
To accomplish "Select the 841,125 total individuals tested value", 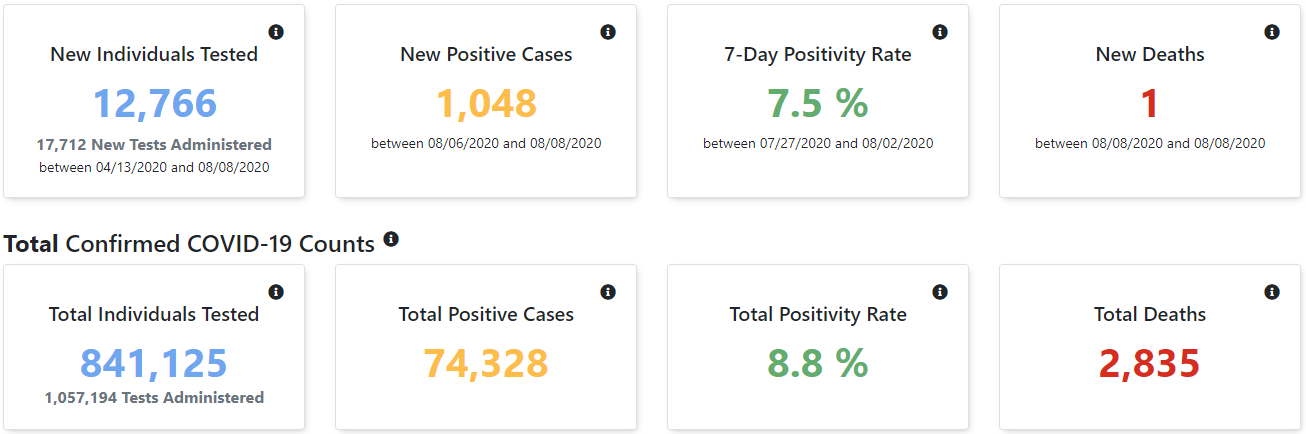I will click(154, 364).
